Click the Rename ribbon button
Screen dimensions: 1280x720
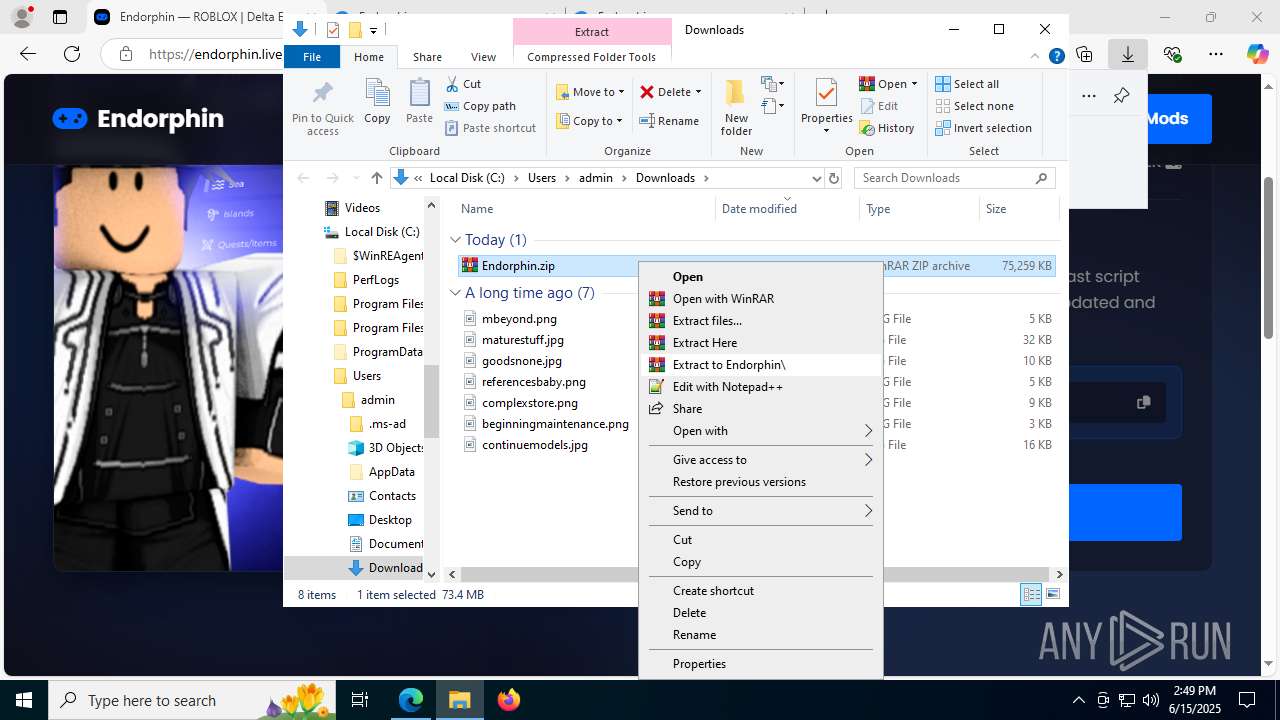point(670,121)
